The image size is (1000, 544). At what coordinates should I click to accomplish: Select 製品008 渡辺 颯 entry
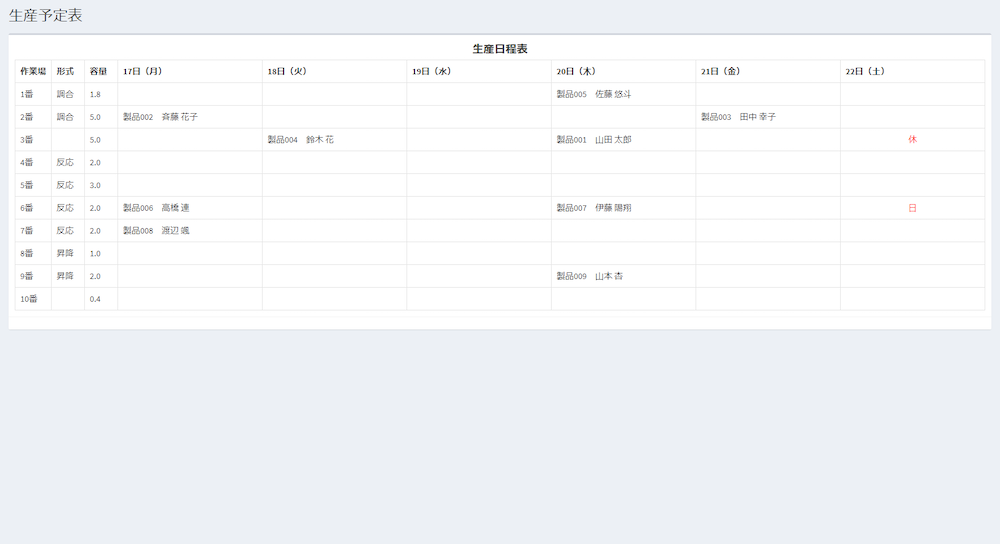[x=156, y=231]
